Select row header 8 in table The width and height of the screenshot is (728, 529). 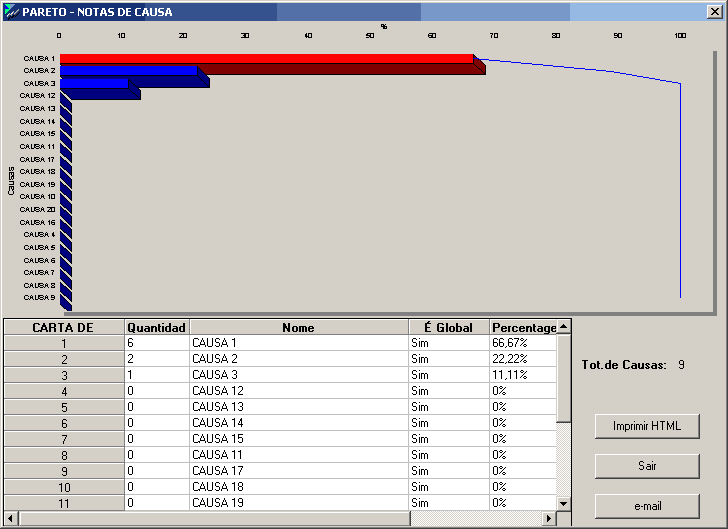point(64,455)
